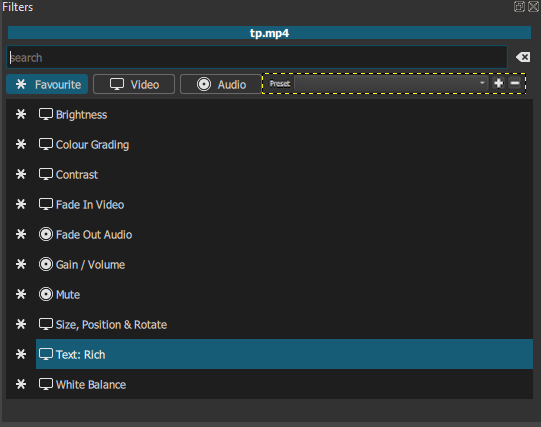Switch to the Video filters tab
541x427 pixels.
[x=134, y=84]
